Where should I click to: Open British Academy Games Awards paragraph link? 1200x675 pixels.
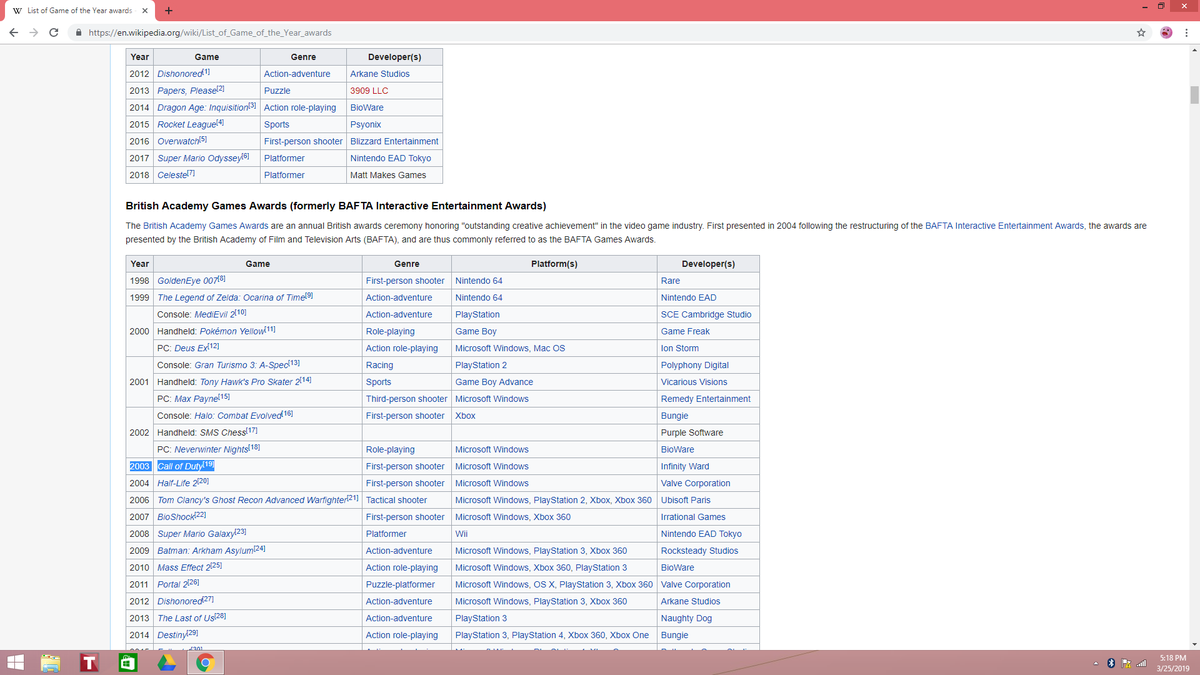[x=205, y=226]
